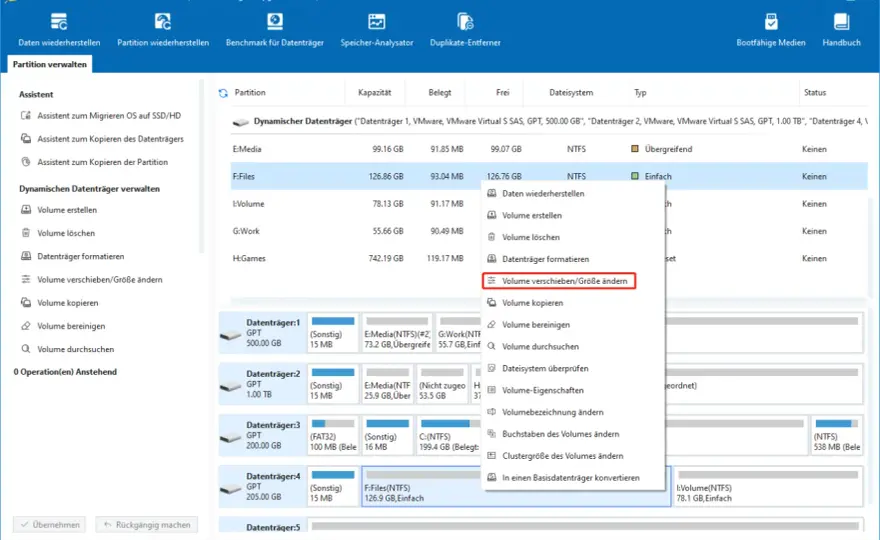Click Rückgängig machen button

click(x=146, y=525)
